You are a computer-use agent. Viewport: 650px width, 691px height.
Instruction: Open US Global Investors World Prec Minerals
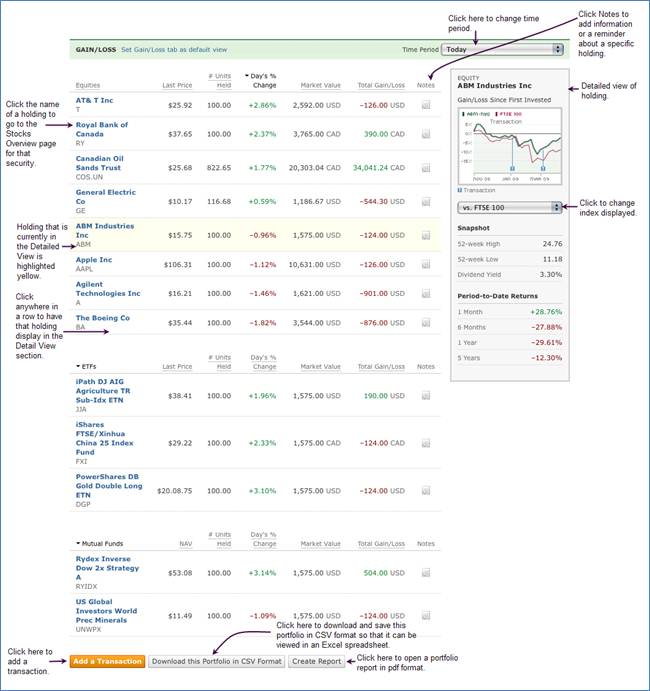click(106, 611)
